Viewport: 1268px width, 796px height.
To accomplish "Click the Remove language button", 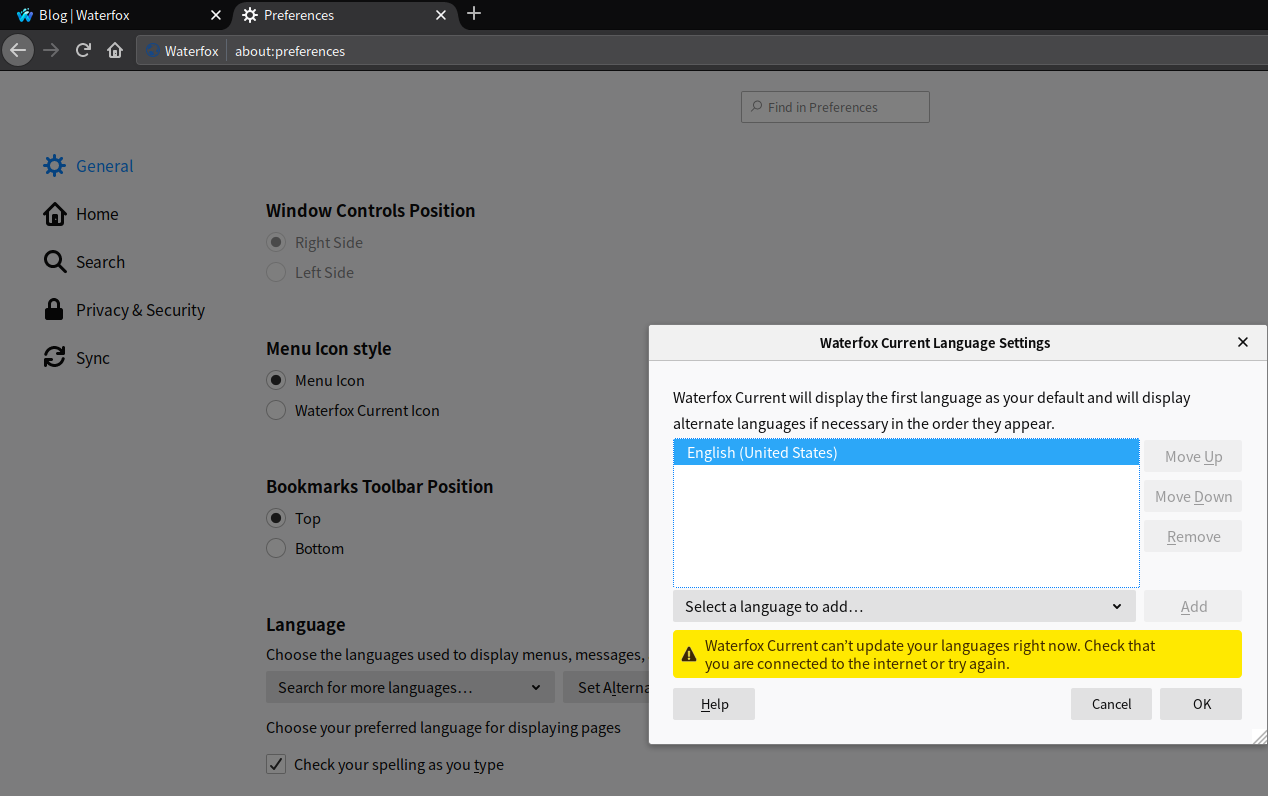I will pyautogui.click(x=1193, y=536).
